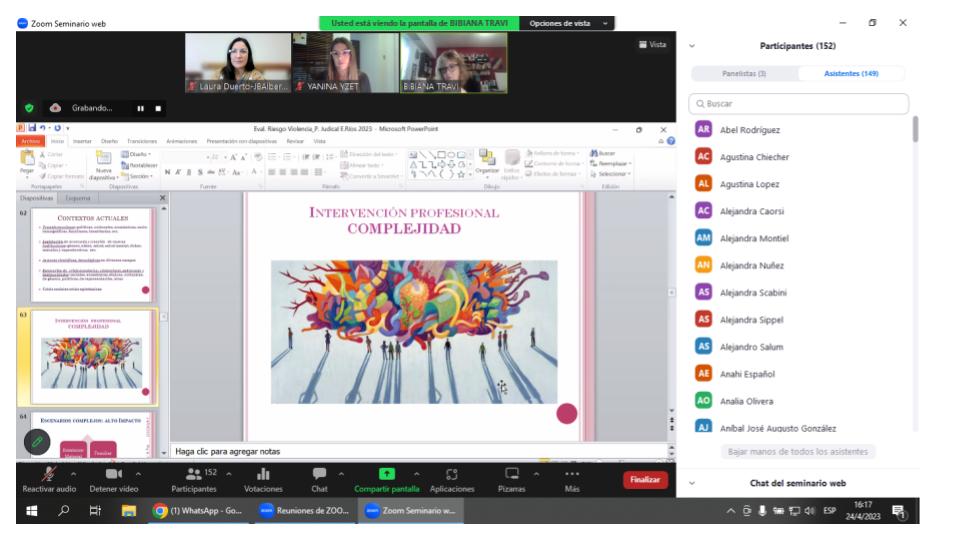Toggle text shadow in the PowerPoint ribbon
This screenshot has height=540, width=960.
pyautogui.click(x=200, y=173)
